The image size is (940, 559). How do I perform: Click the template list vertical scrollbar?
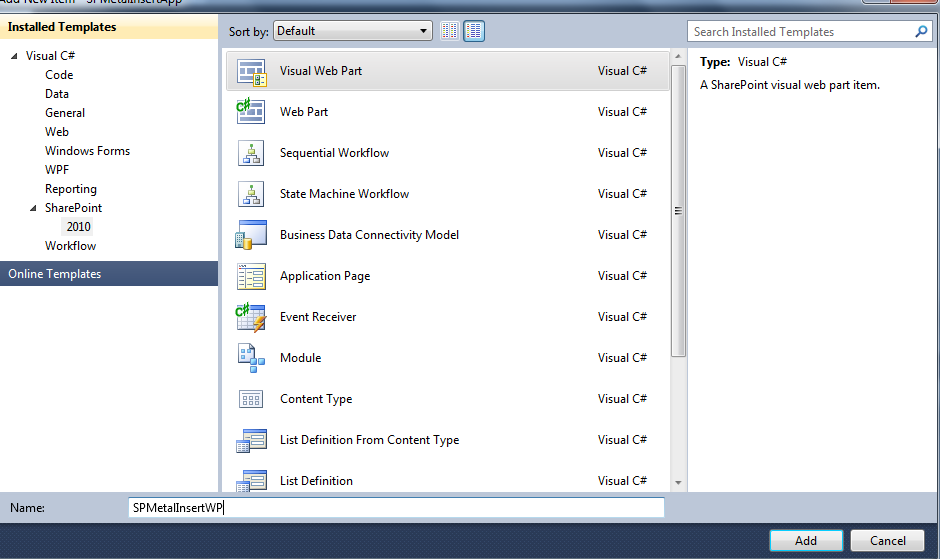click(678, 210)
